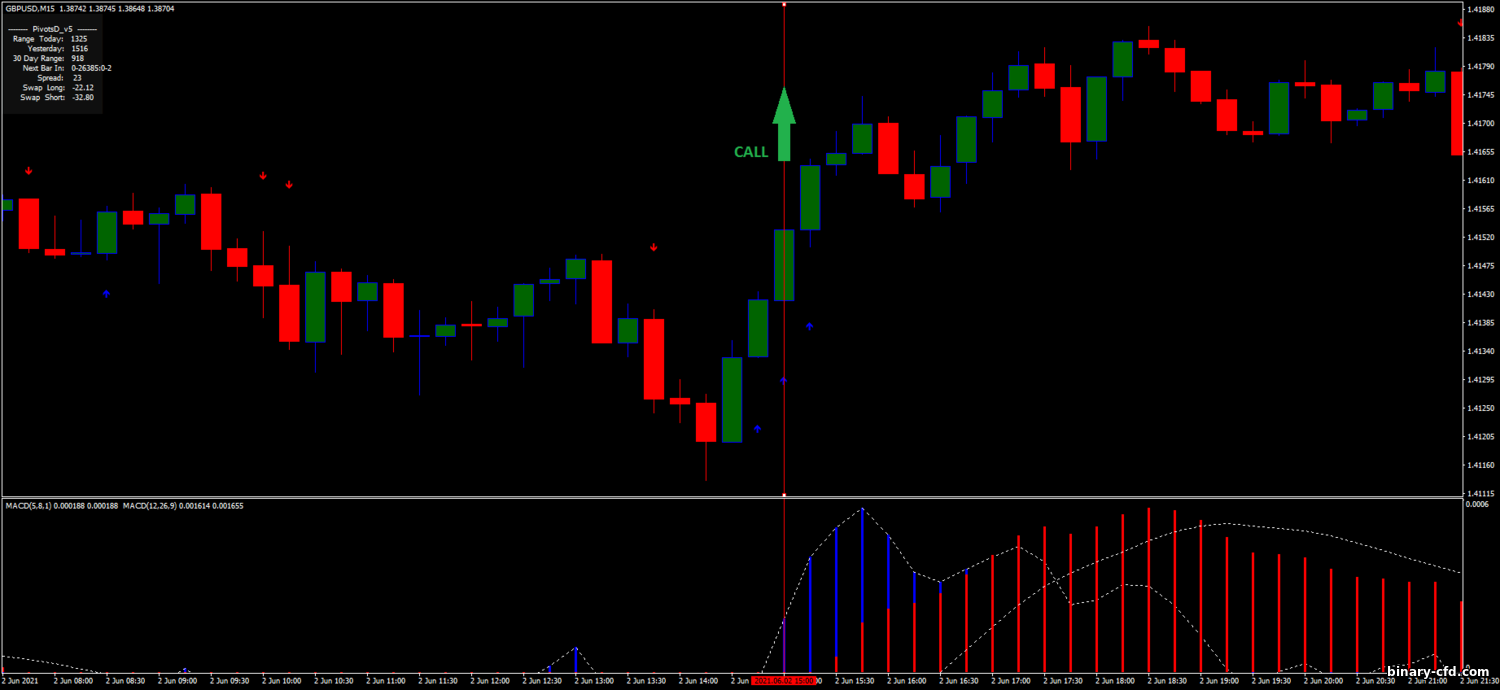
Task: Click the leftmost blue up arrow signal
Action: (106, 293)
